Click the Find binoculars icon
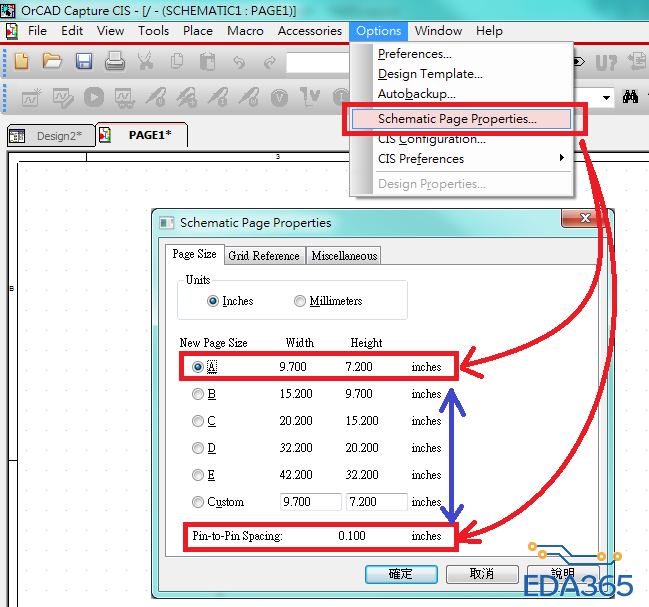The width and height of the screenshot is (649, 607). (x=630, y=97)
